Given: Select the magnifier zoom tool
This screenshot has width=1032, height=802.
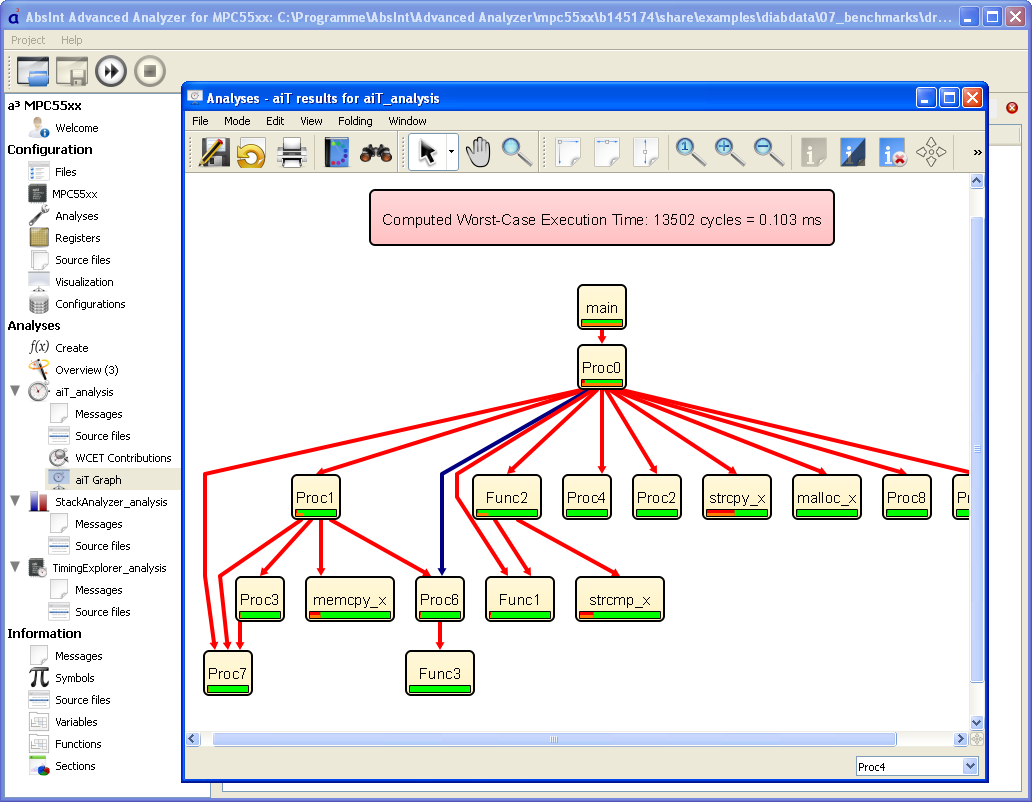Looking at the screenshot, I should pos(517,153).
